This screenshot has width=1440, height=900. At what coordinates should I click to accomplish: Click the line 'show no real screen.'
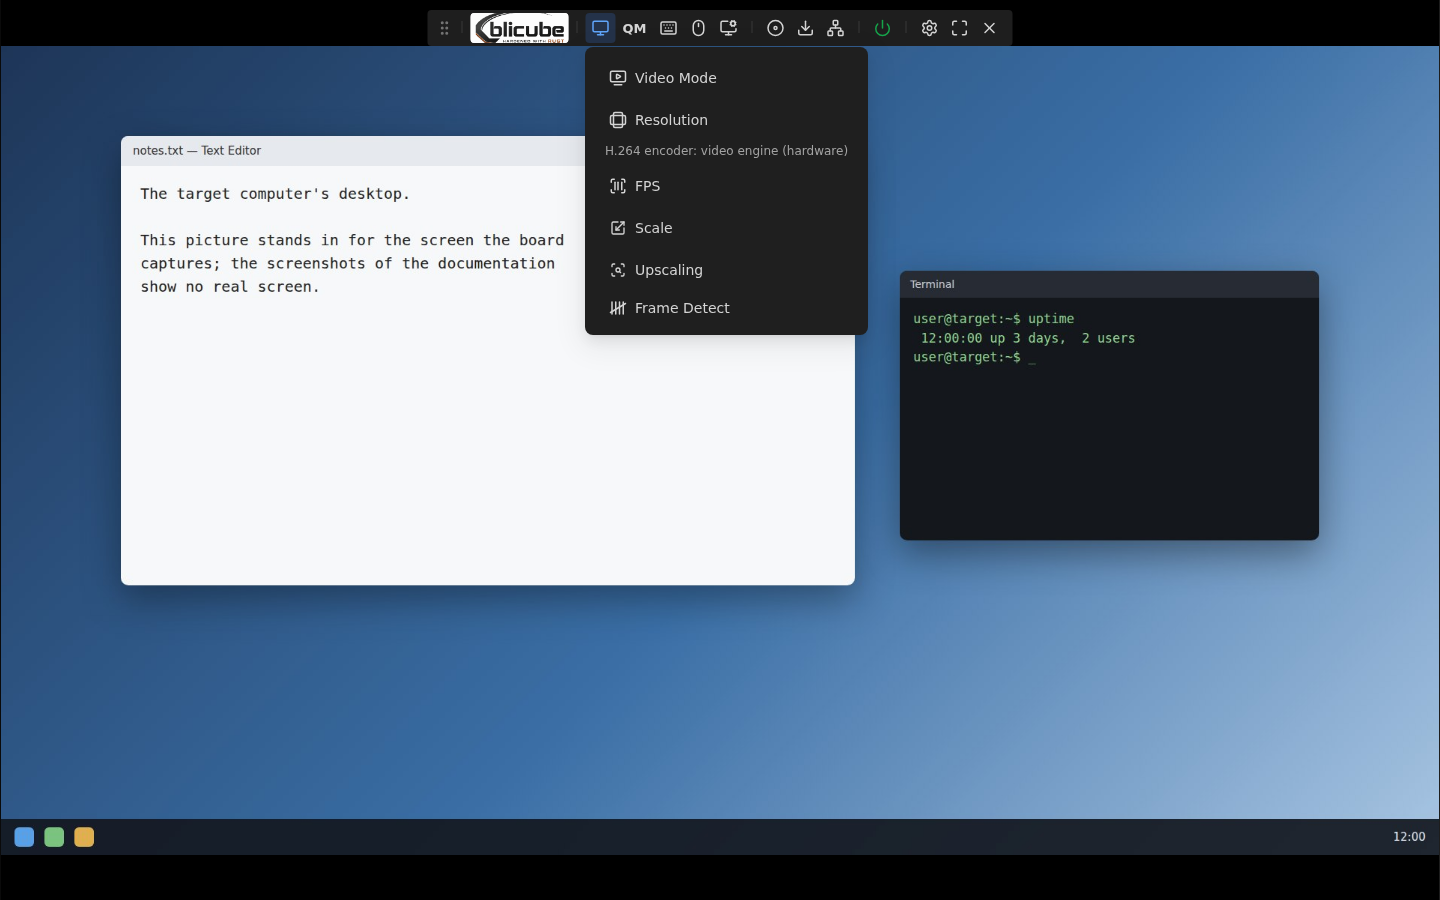[230, 287]
